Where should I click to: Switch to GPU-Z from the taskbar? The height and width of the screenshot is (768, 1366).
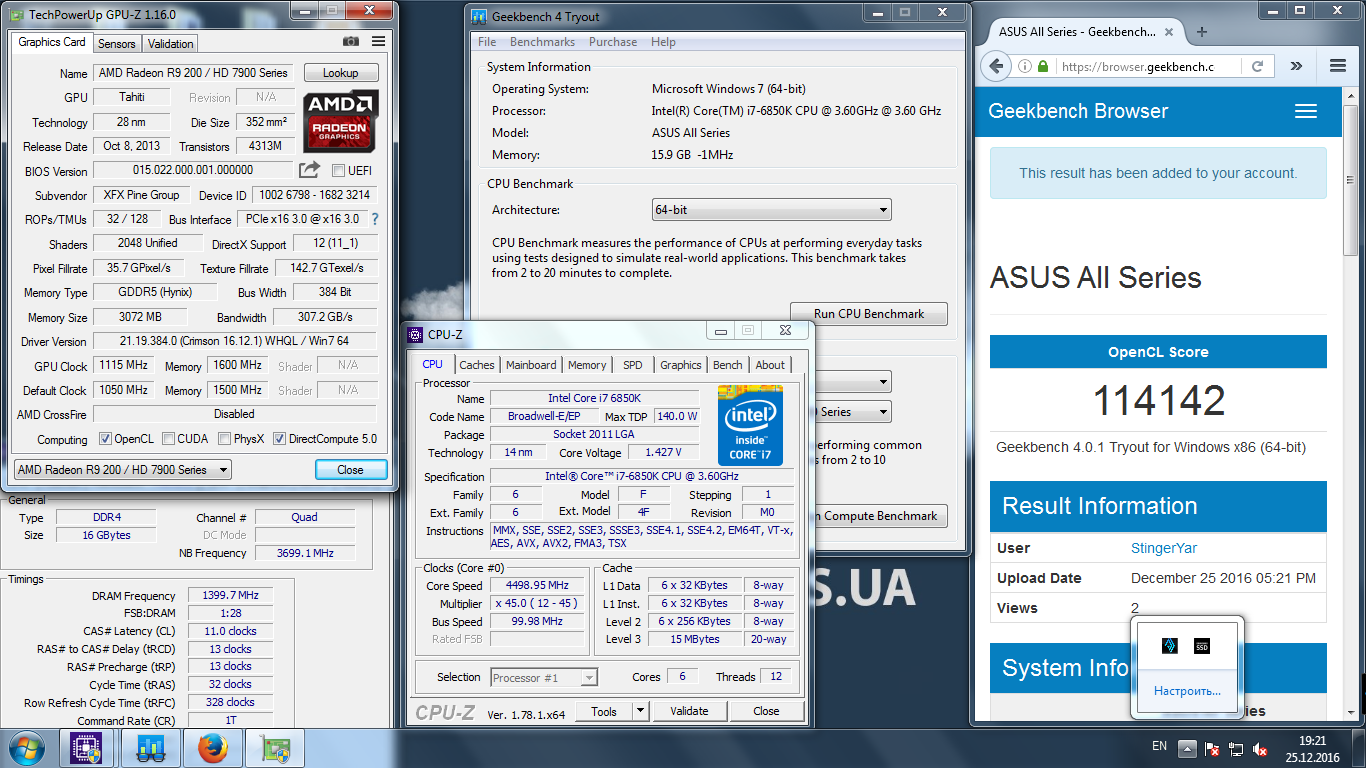point(275,748)
